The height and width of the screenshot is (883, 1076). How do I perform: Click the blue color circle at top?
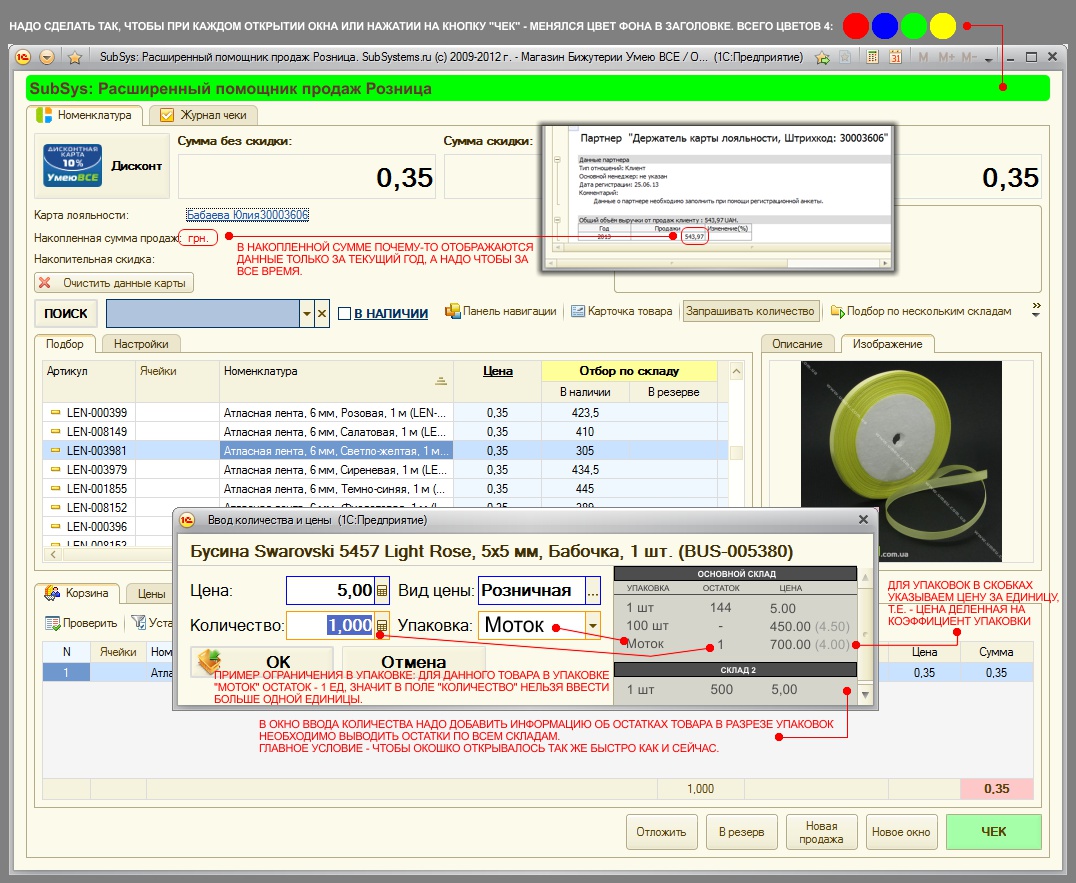[x=884, y=25]
